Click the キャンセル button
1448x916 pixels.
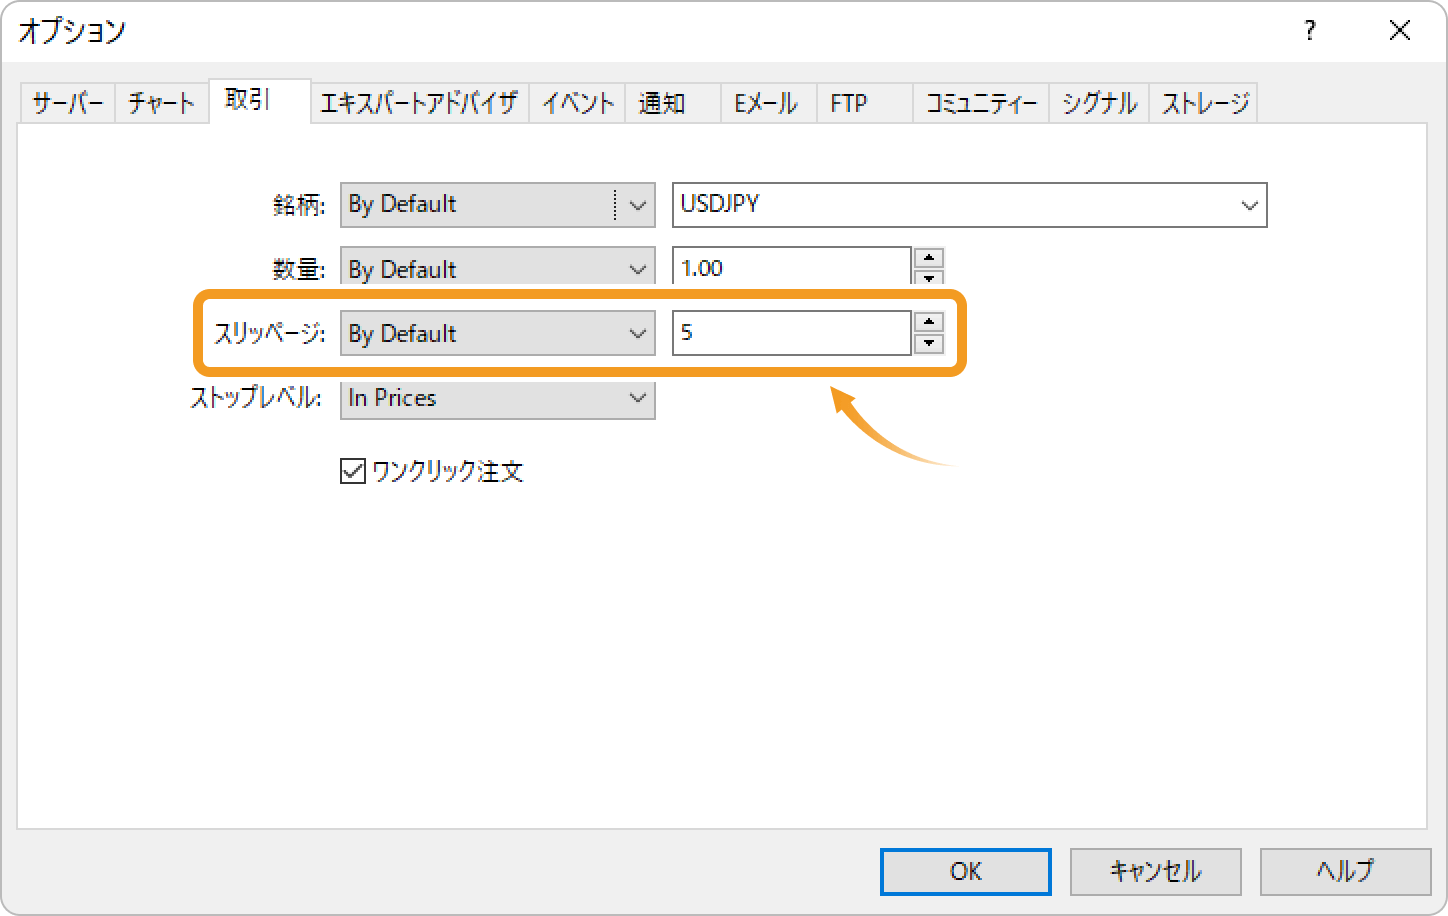click(1156, 872)
